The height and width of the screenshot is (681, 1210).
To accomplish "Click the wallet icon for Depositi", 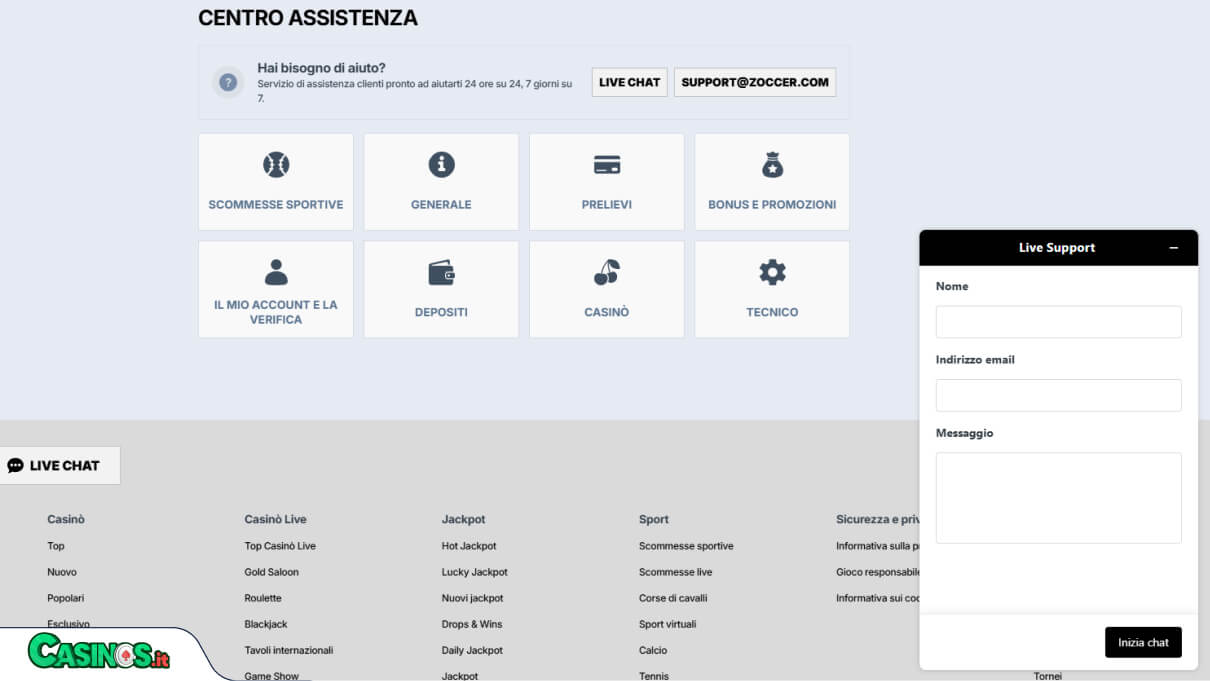I will (441, 272).
